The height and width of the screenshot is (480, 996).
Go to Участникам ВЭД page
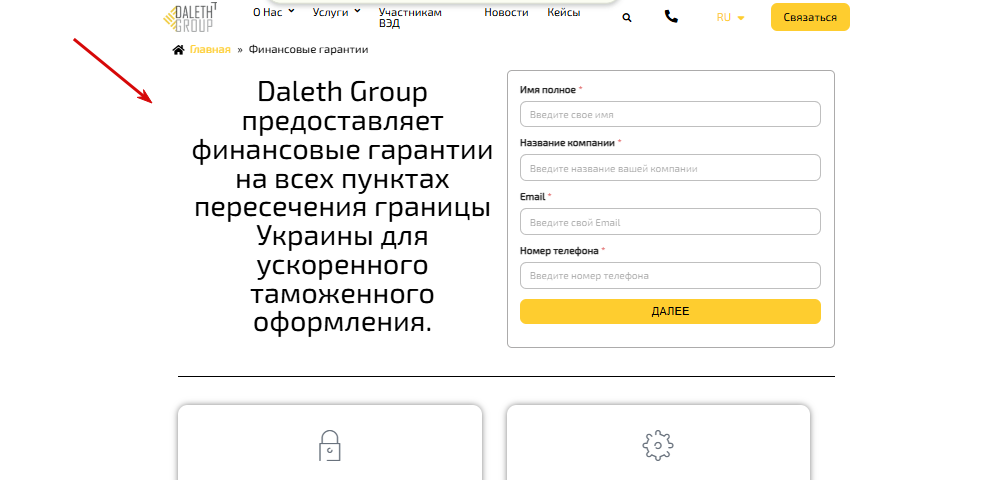tap(410, 18)
